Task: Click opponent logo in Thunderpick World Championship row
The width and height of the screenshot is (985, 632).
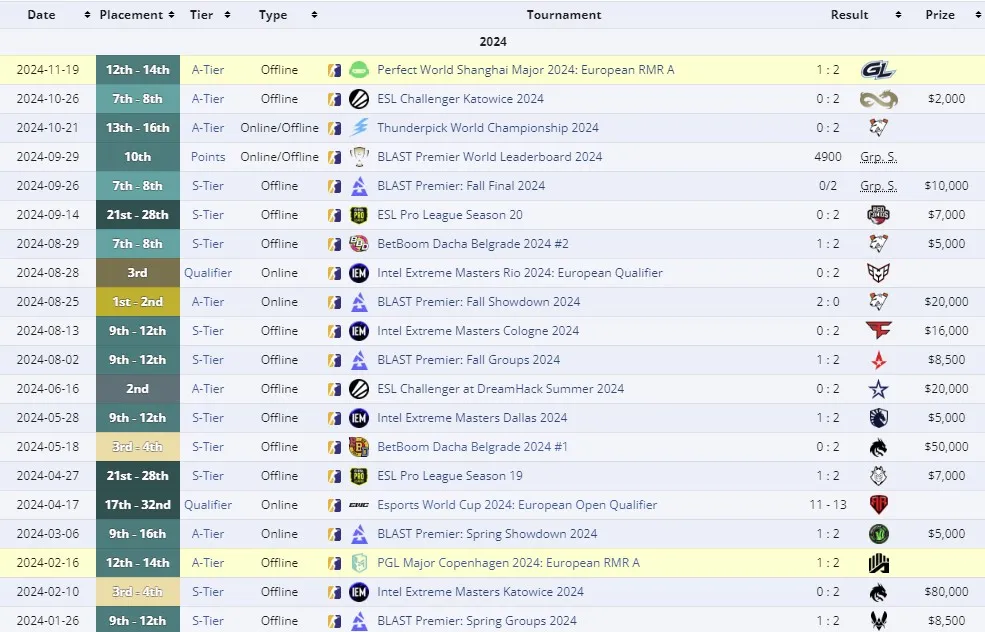Action: [x=878, y=128]
